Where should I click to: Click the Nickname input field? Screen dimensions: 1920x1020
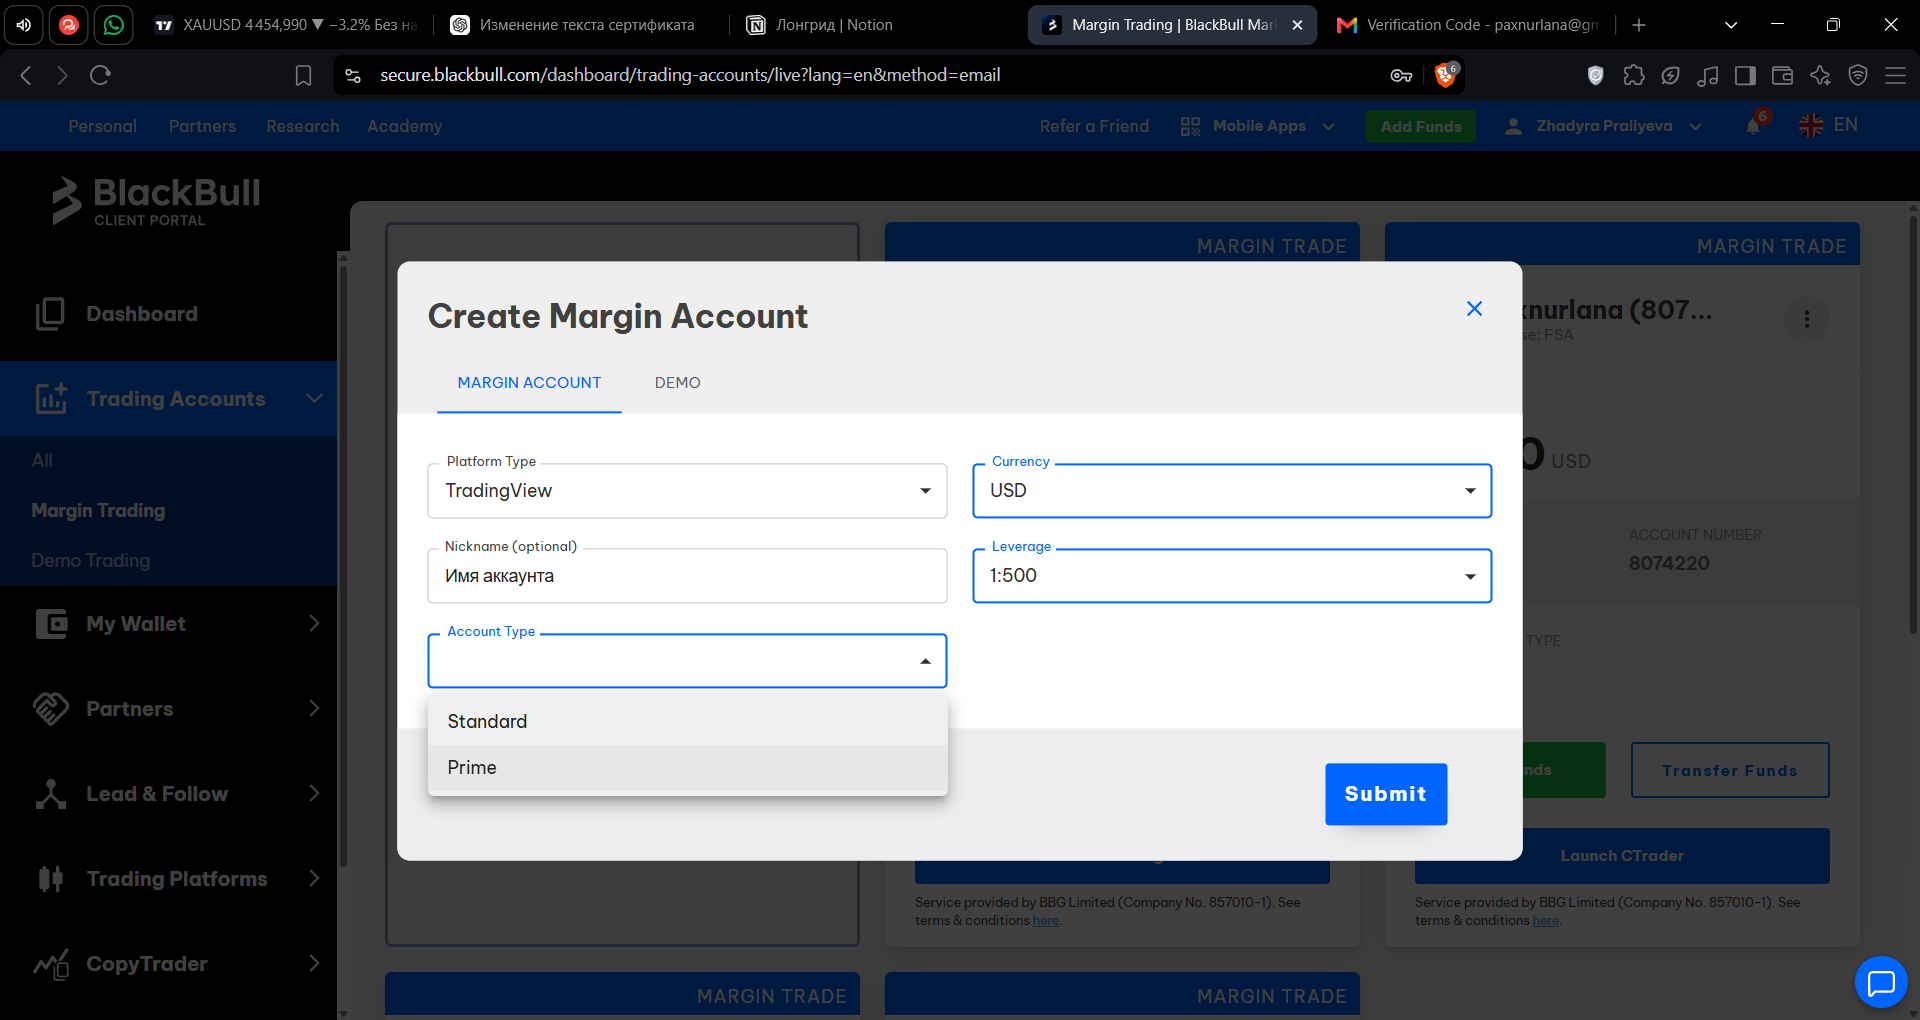click(x=687, y=576)
